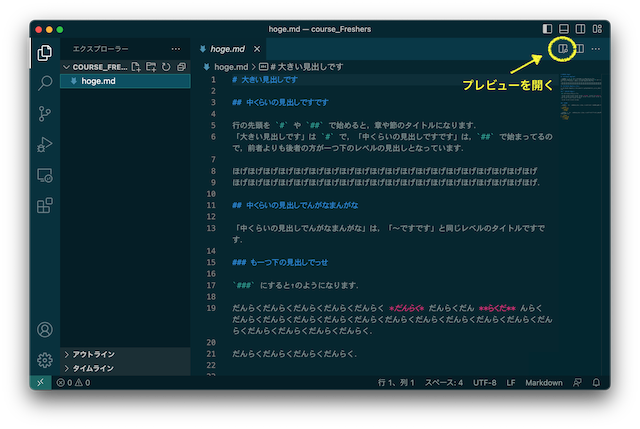Open preview to the side icon
This screenshot has width=640, height=429.
coord(563,49)
